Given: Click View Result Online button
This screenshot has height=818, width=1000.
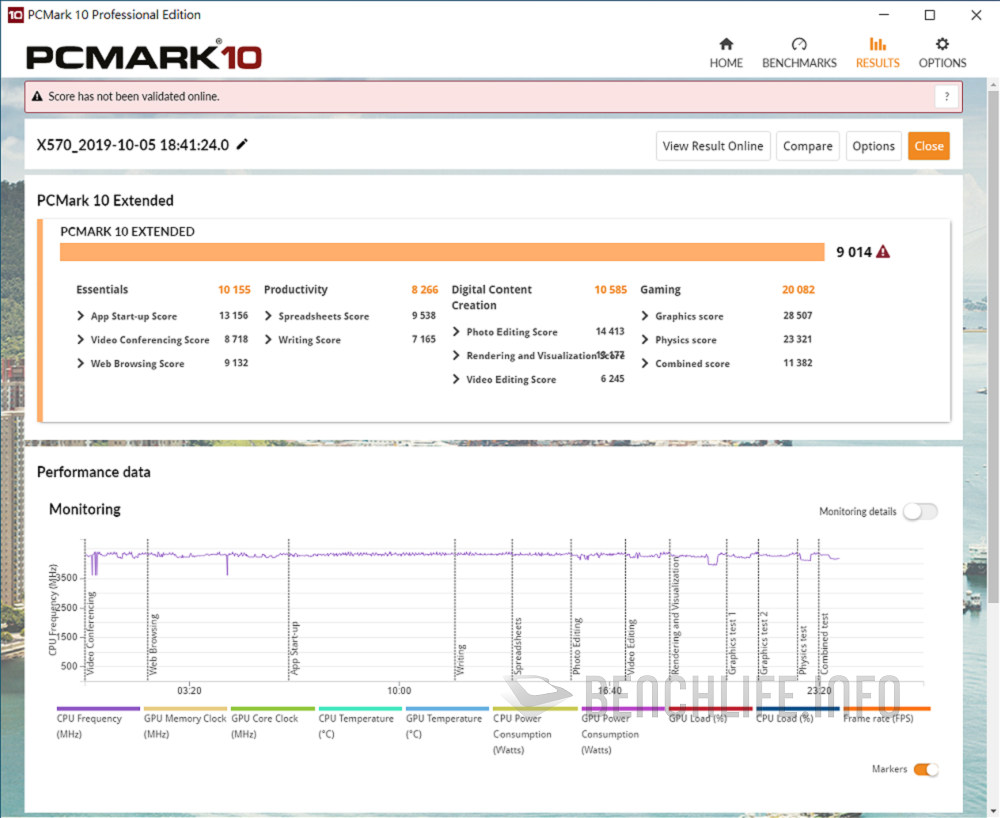Looking at the screenshot, I should [713, 146].
